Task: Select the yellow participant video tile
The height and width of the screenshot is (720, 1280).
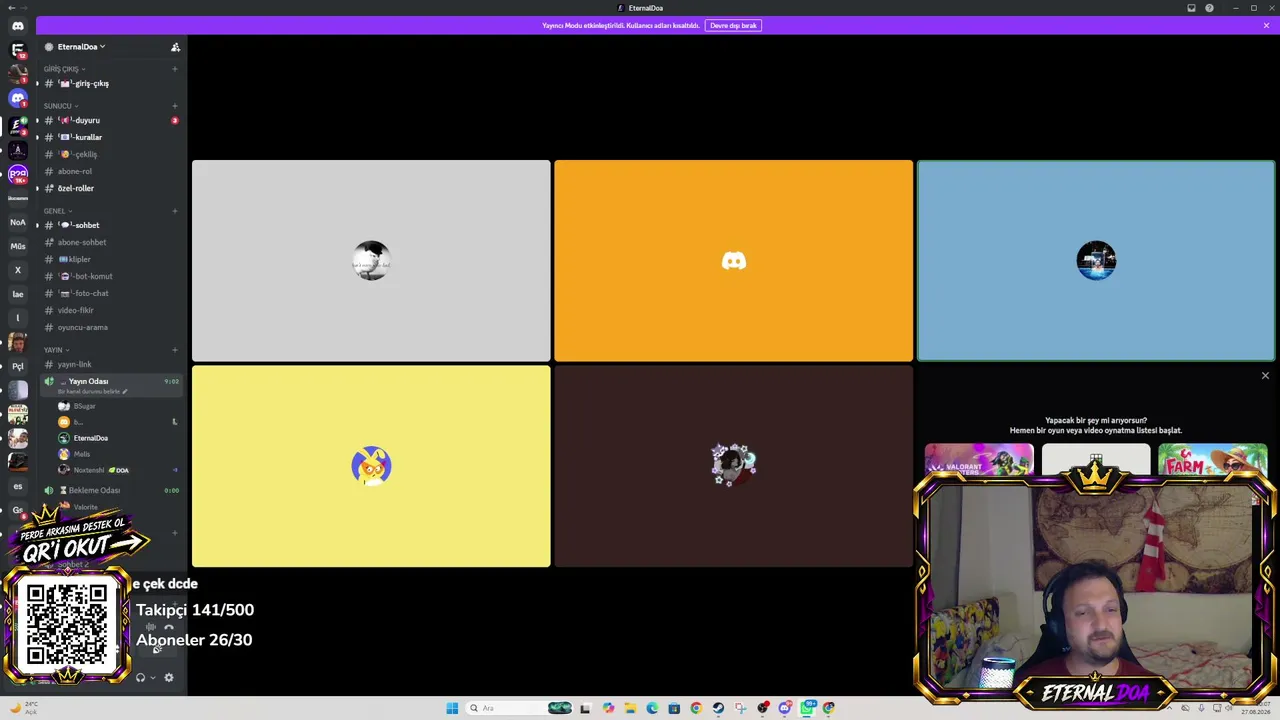Action: click(x=371, y=466)
